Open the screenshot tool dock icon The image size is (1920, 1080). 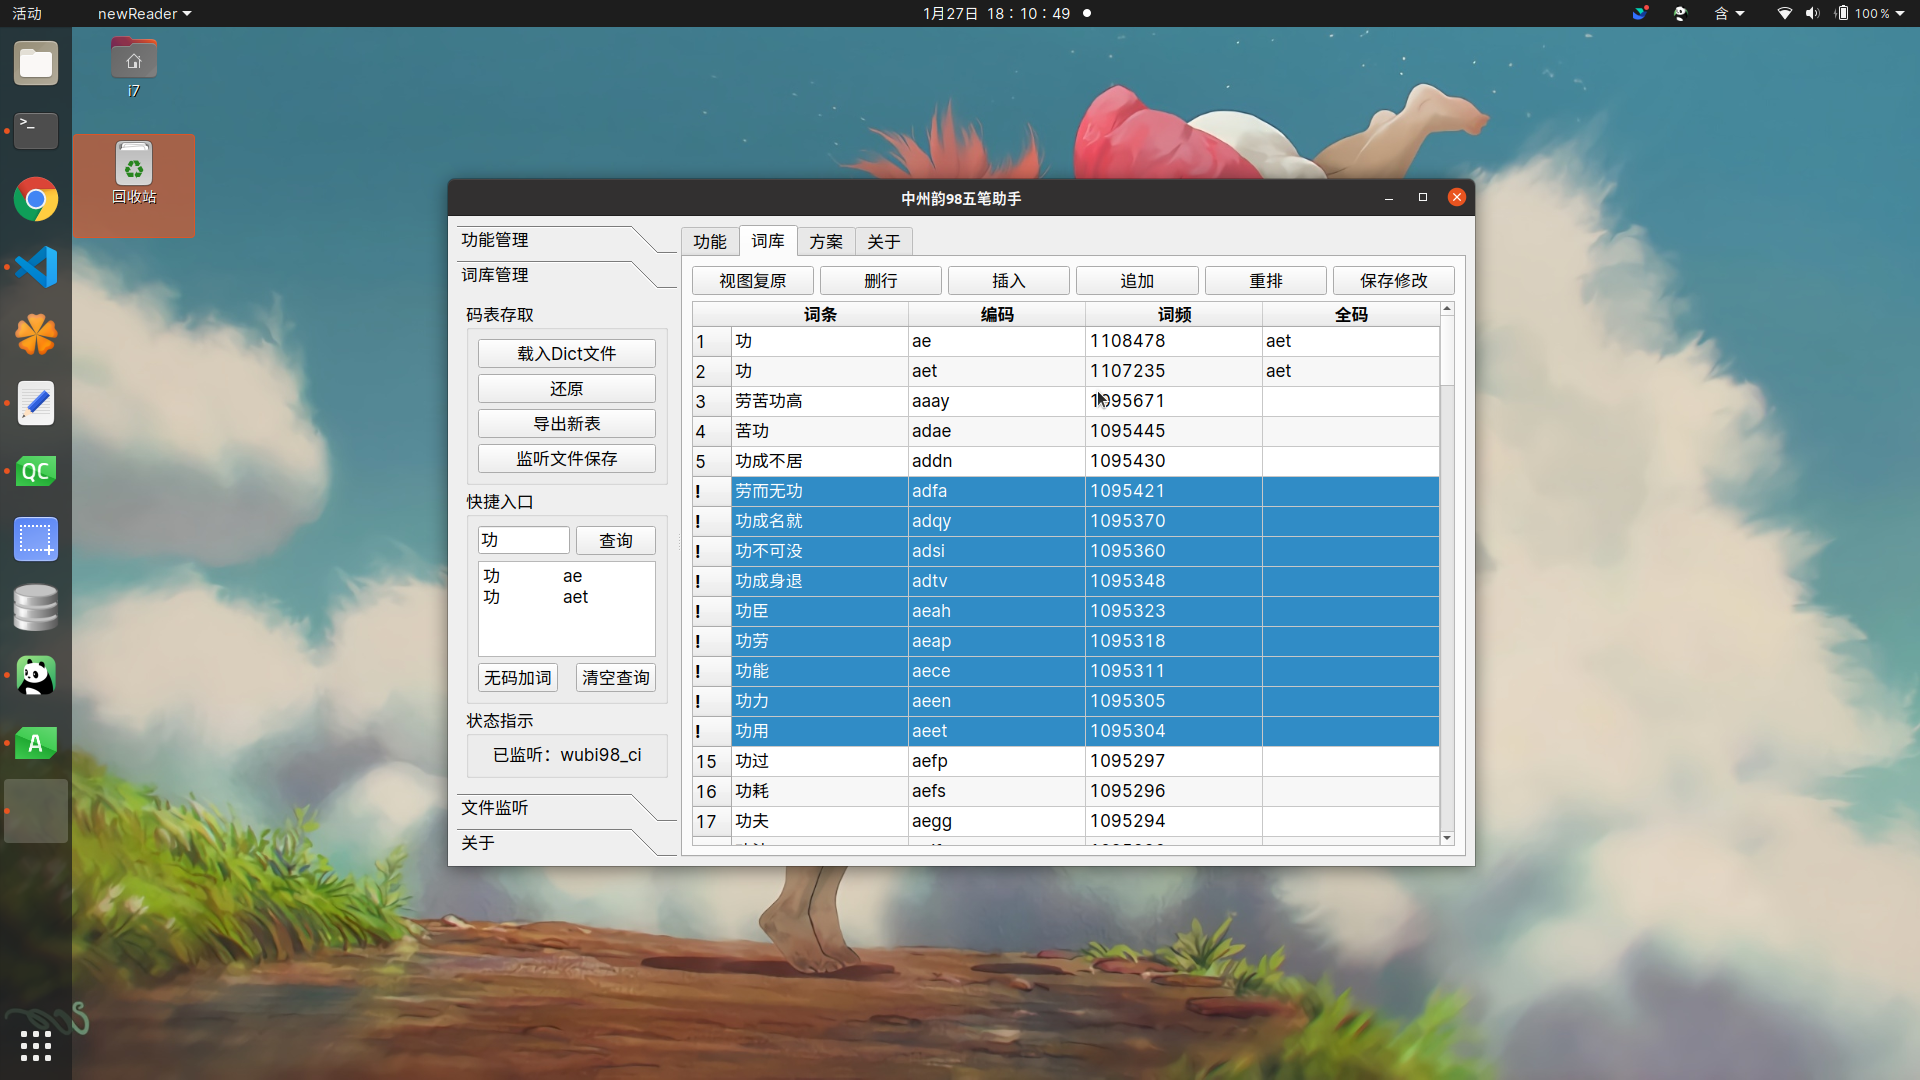click(36, 540)
